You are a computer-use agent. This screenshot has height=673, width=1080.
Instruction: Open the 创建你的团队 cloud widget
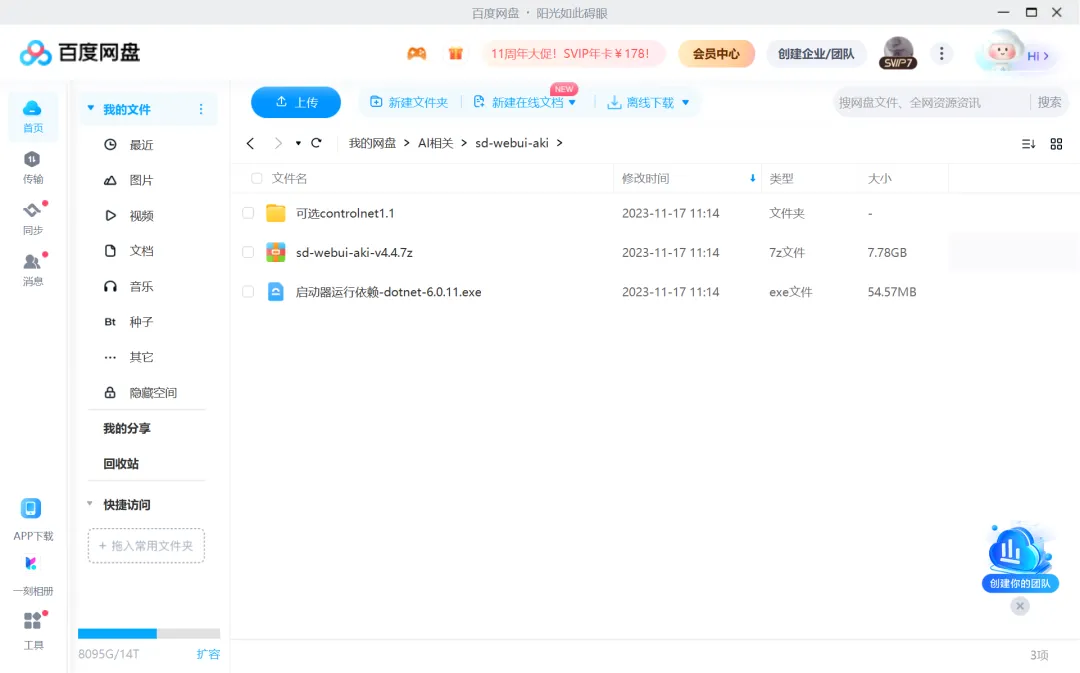[x=1020, y=557]
